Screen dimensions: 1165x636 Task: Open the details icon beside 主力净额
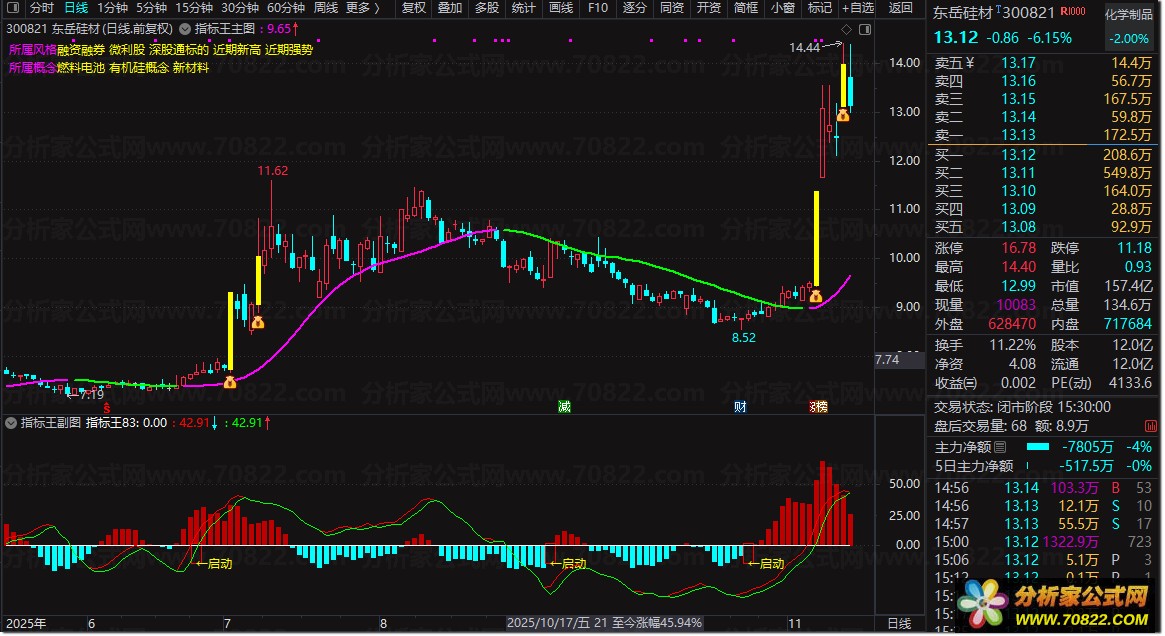coord(1000,447)
